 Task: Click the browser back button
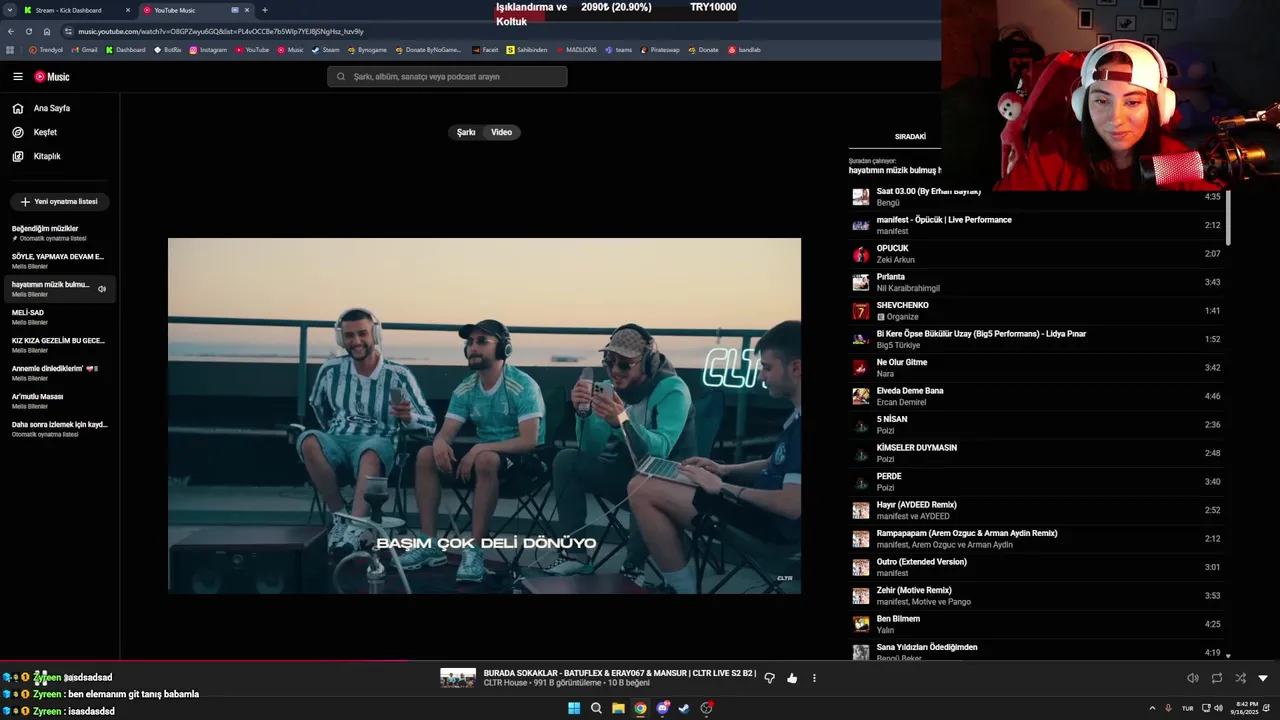coord(11,32)
